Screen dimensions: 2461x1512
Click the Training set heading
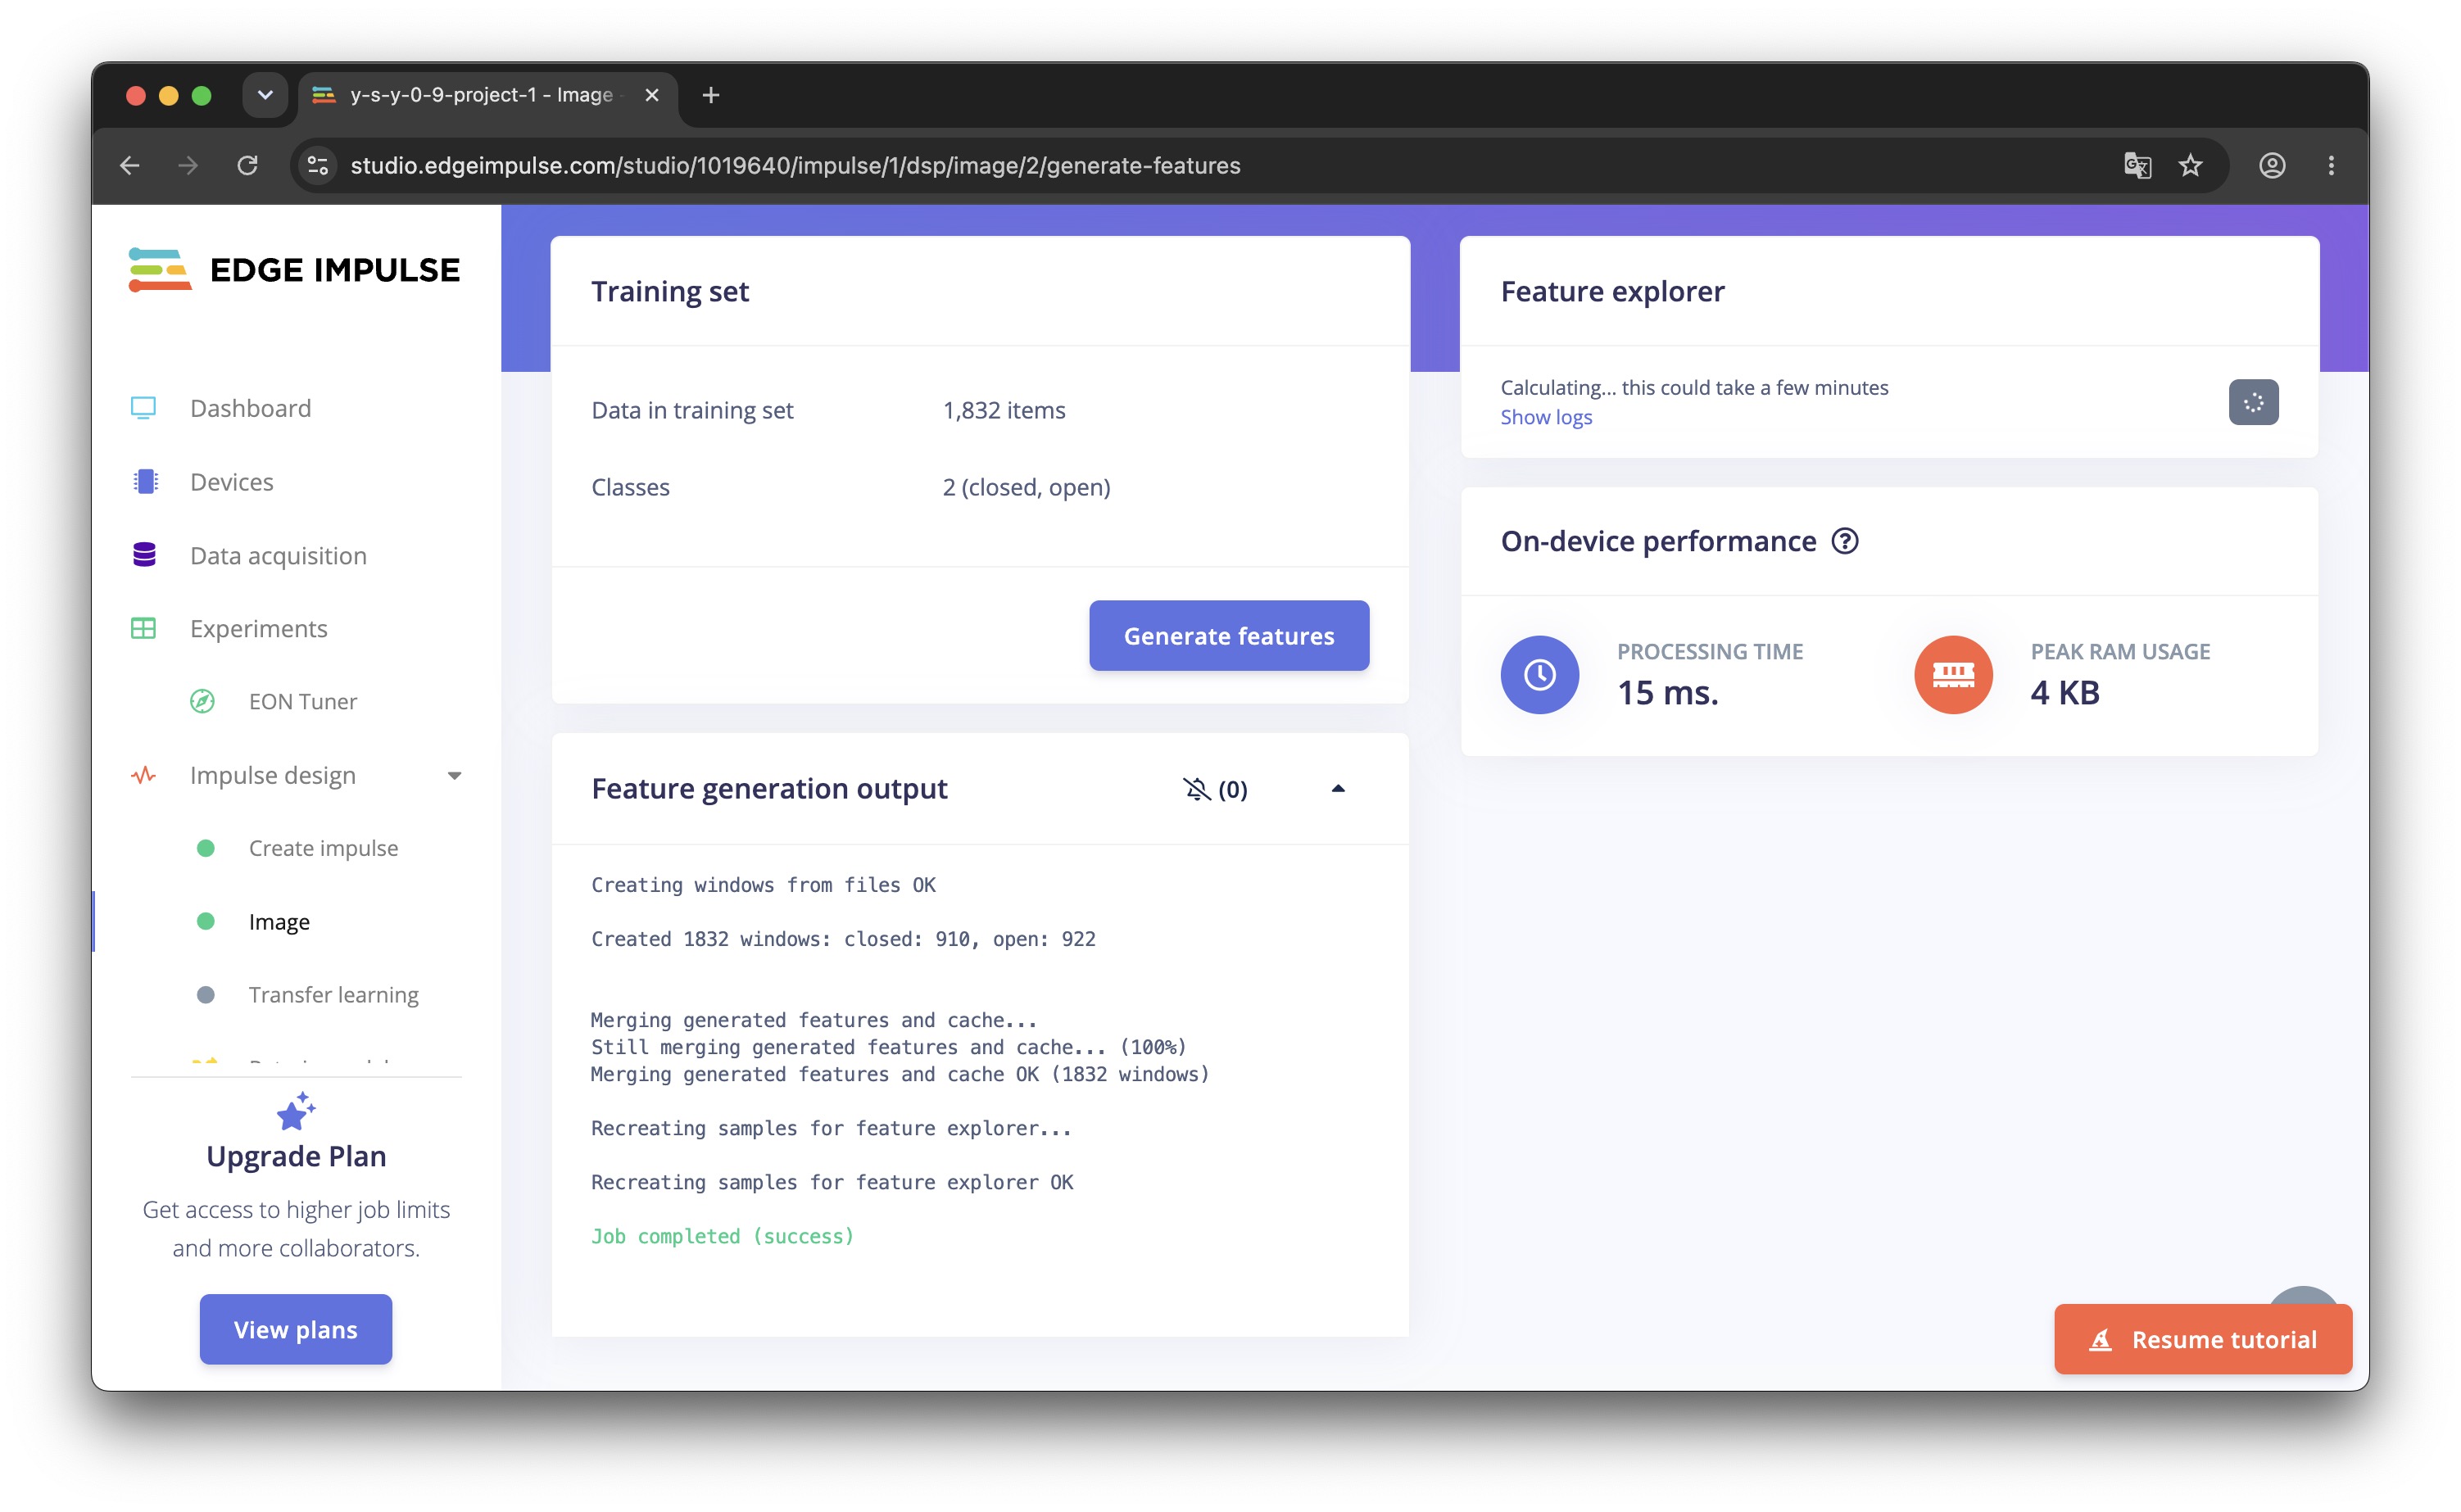pyautogui.click(x=670, y=291)
